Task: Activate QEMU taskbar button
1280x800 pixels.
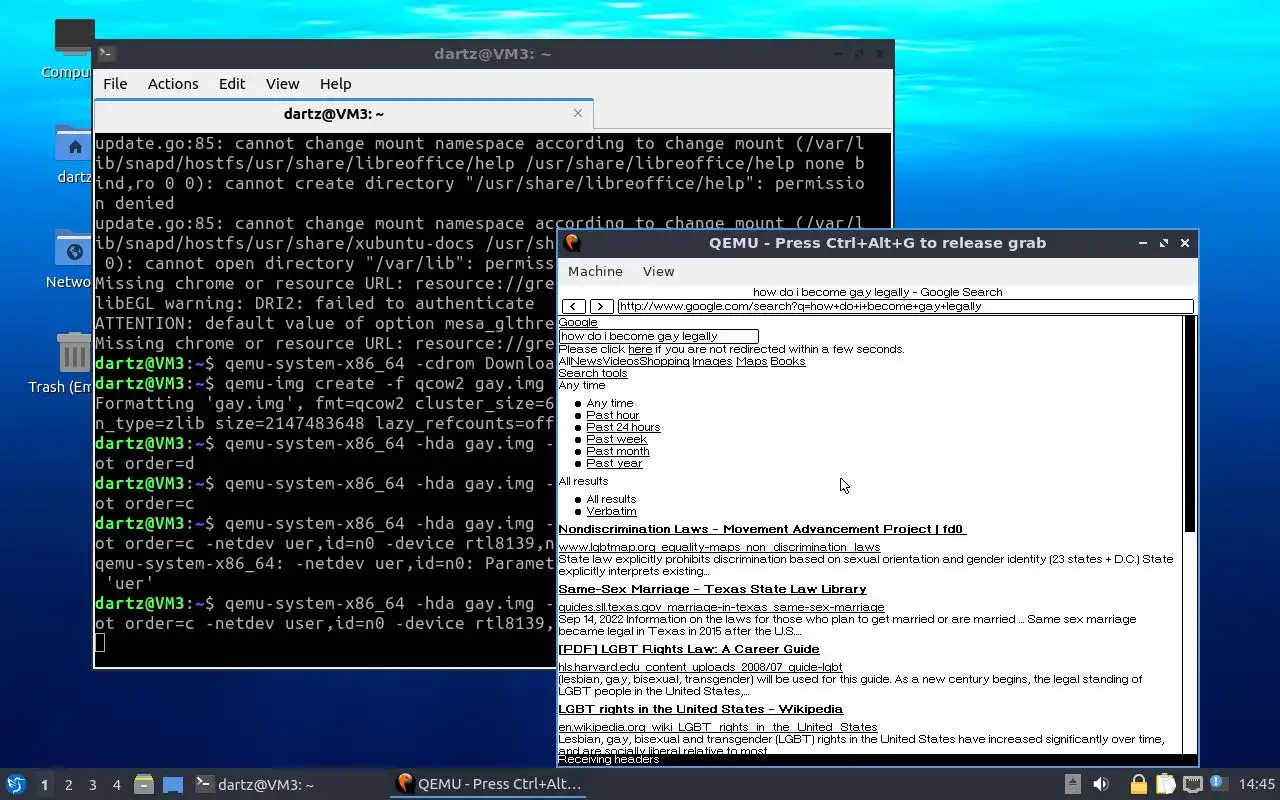Action: 488,785
